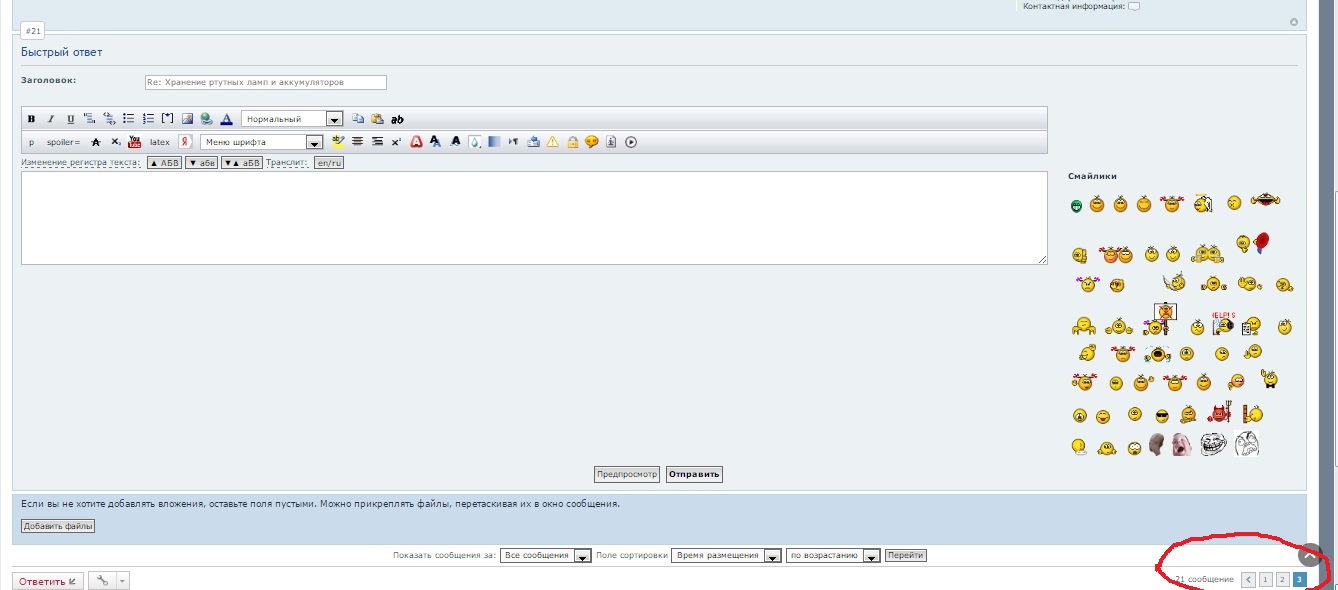1338x590 pixels.
Task: Toggle bold text formatting
Action: [x=31, y=119]
